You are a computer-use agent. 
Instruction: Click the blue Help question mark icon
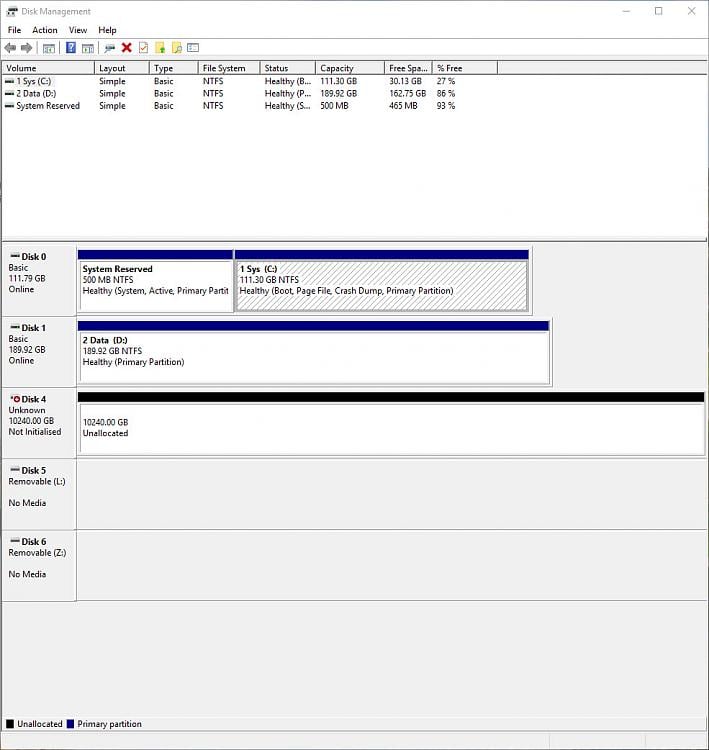(71, 48)
